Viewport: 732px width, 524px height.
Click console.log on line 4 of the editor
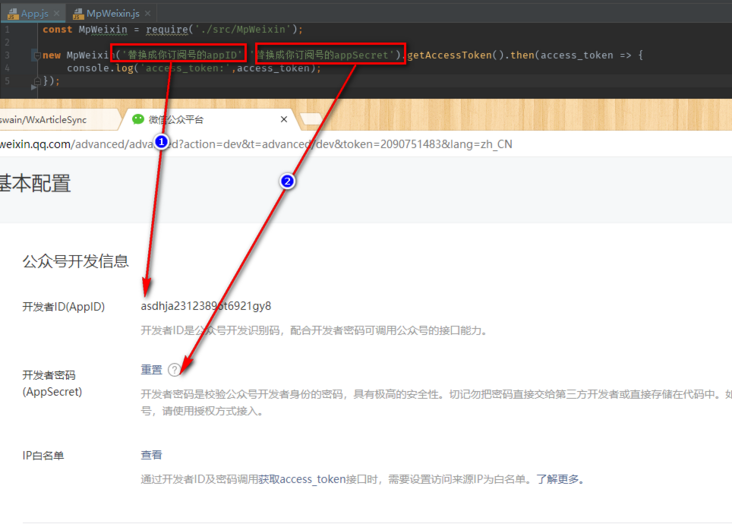[x=100, y=68]
